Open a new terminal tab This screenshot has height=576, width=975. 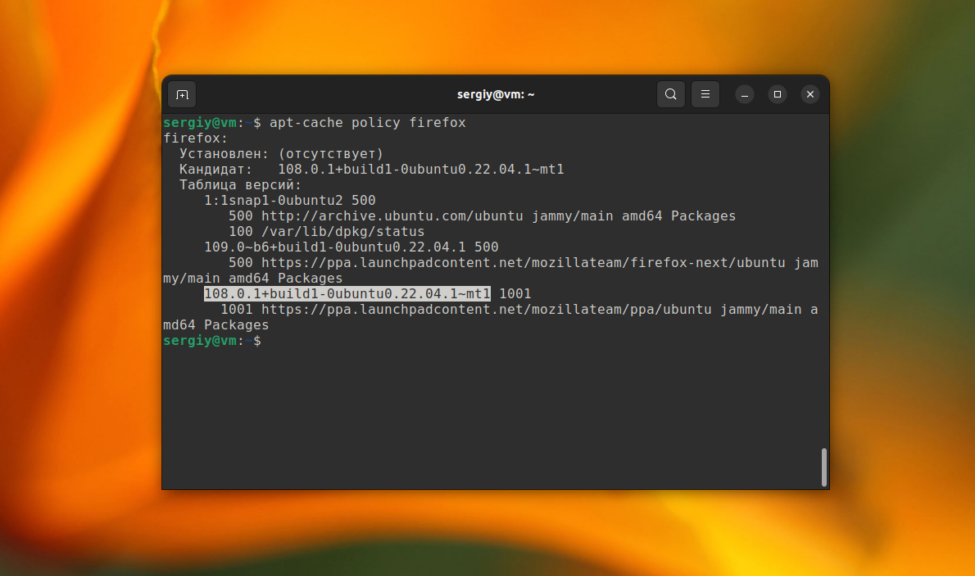(182, 95)
